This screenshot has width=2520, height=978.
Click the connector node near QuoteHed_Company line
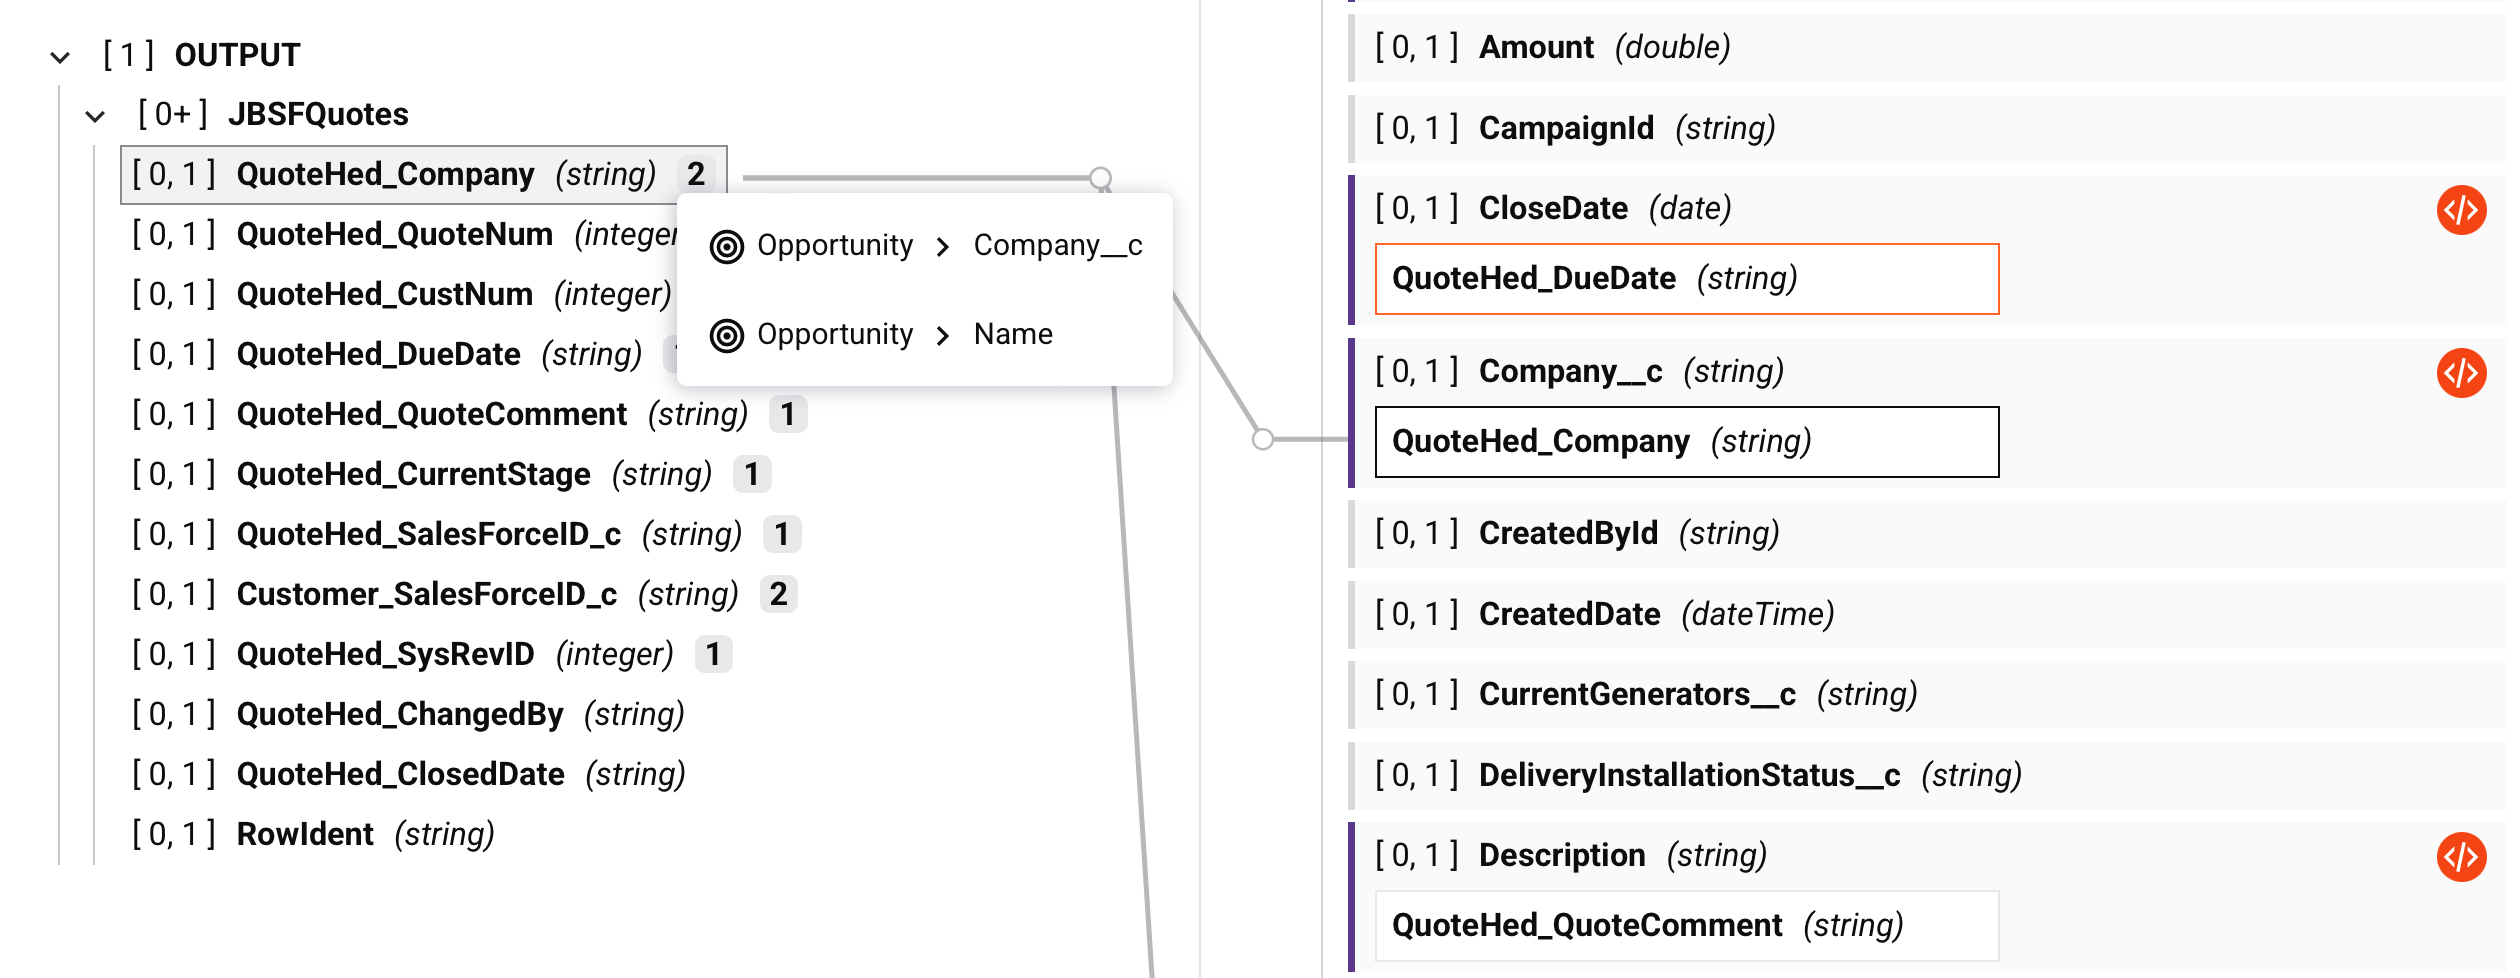(x=1100, y=178)
